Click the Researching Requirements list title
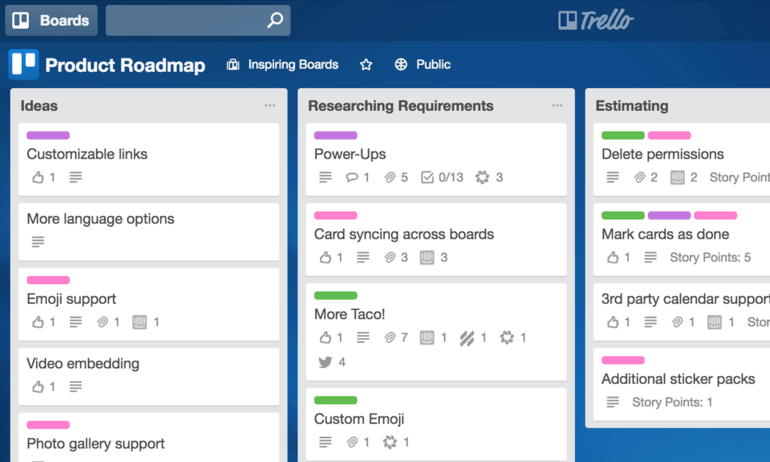 click(x=401, y=106)
